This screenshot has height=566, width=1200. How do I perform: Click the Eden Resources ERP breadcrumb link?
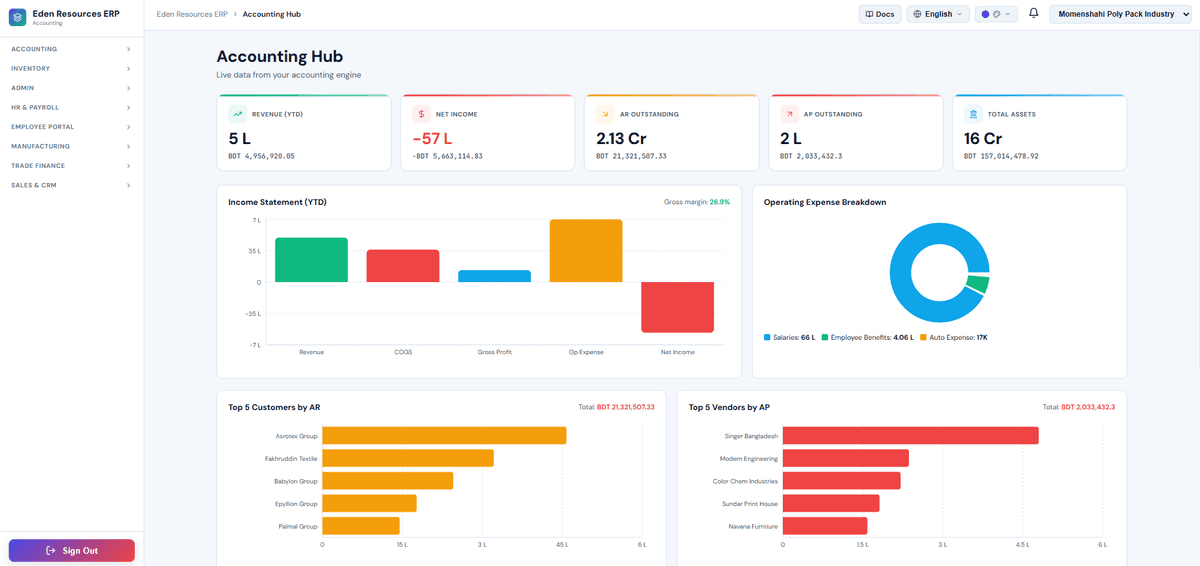(192, 14)
